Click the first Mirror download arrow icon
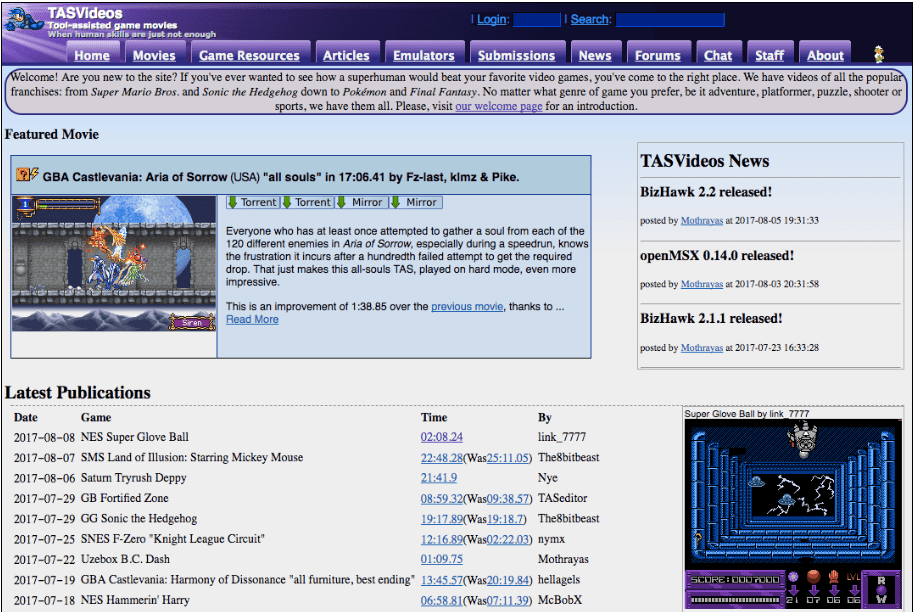This screenshot has height=612, width=913. pyautogui.click(x=339, y=201)
